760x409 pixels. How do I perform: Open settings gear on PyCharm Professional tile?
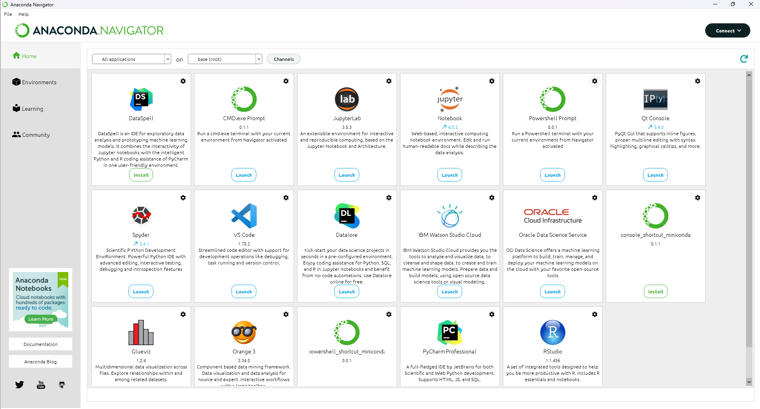click(x=491, y=315)
